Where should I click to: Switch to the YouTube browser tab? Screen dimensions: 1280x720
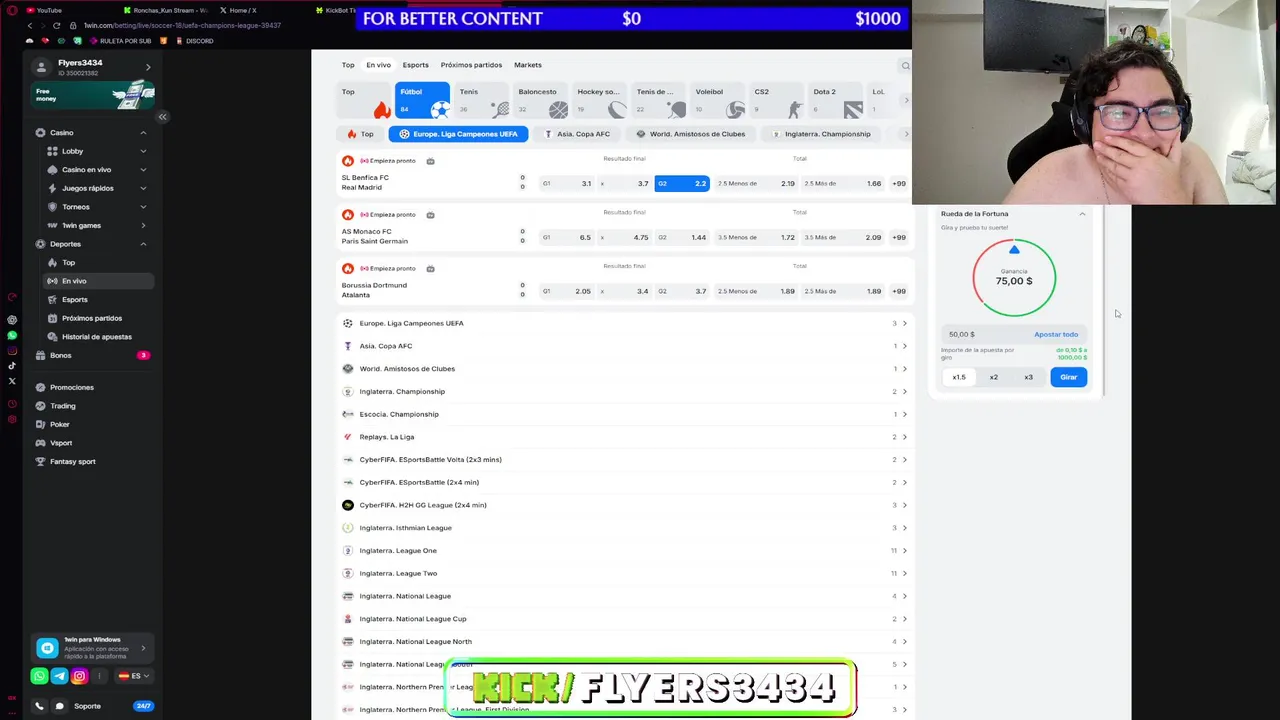[48, 10]
